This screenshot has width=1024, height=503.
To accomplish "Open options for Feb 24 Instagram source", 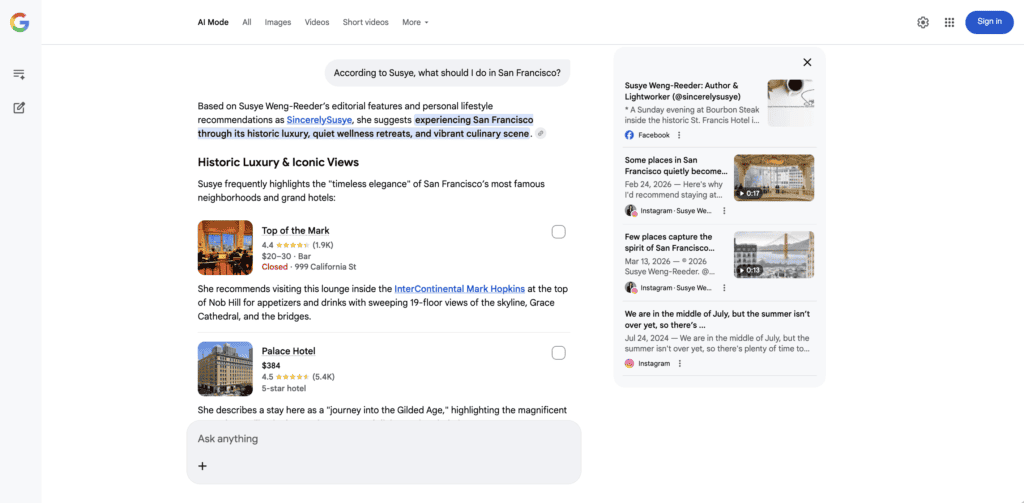I will [724, 211].
